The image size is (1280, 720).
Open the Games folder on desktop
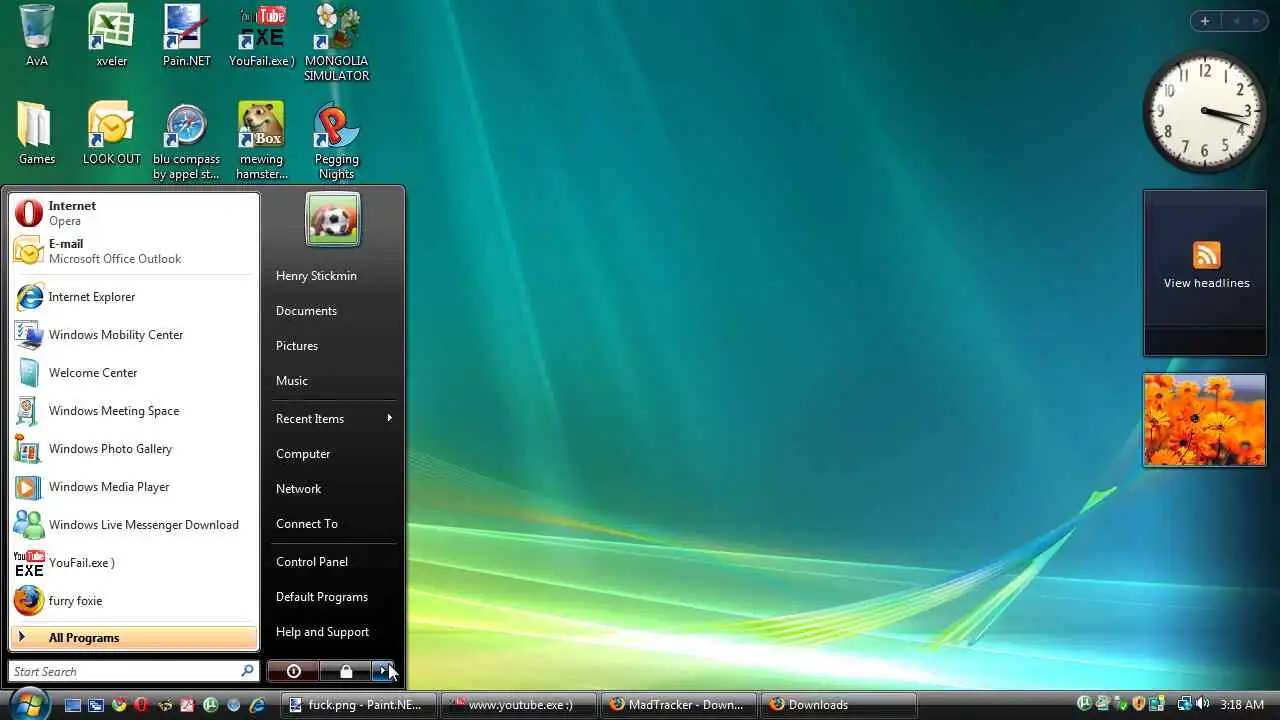37,133
